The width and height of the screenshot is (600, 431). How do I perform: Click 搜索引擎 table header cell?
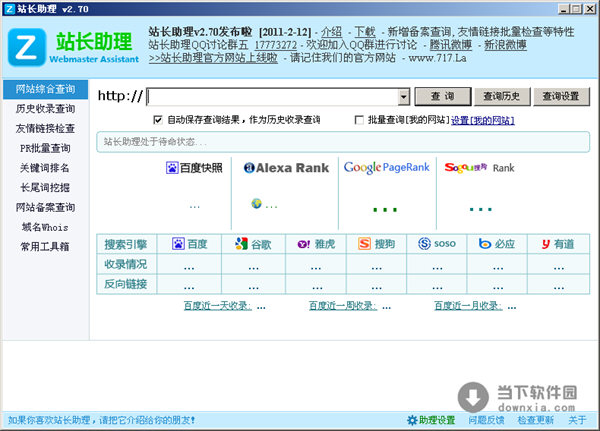click(126, 244)
